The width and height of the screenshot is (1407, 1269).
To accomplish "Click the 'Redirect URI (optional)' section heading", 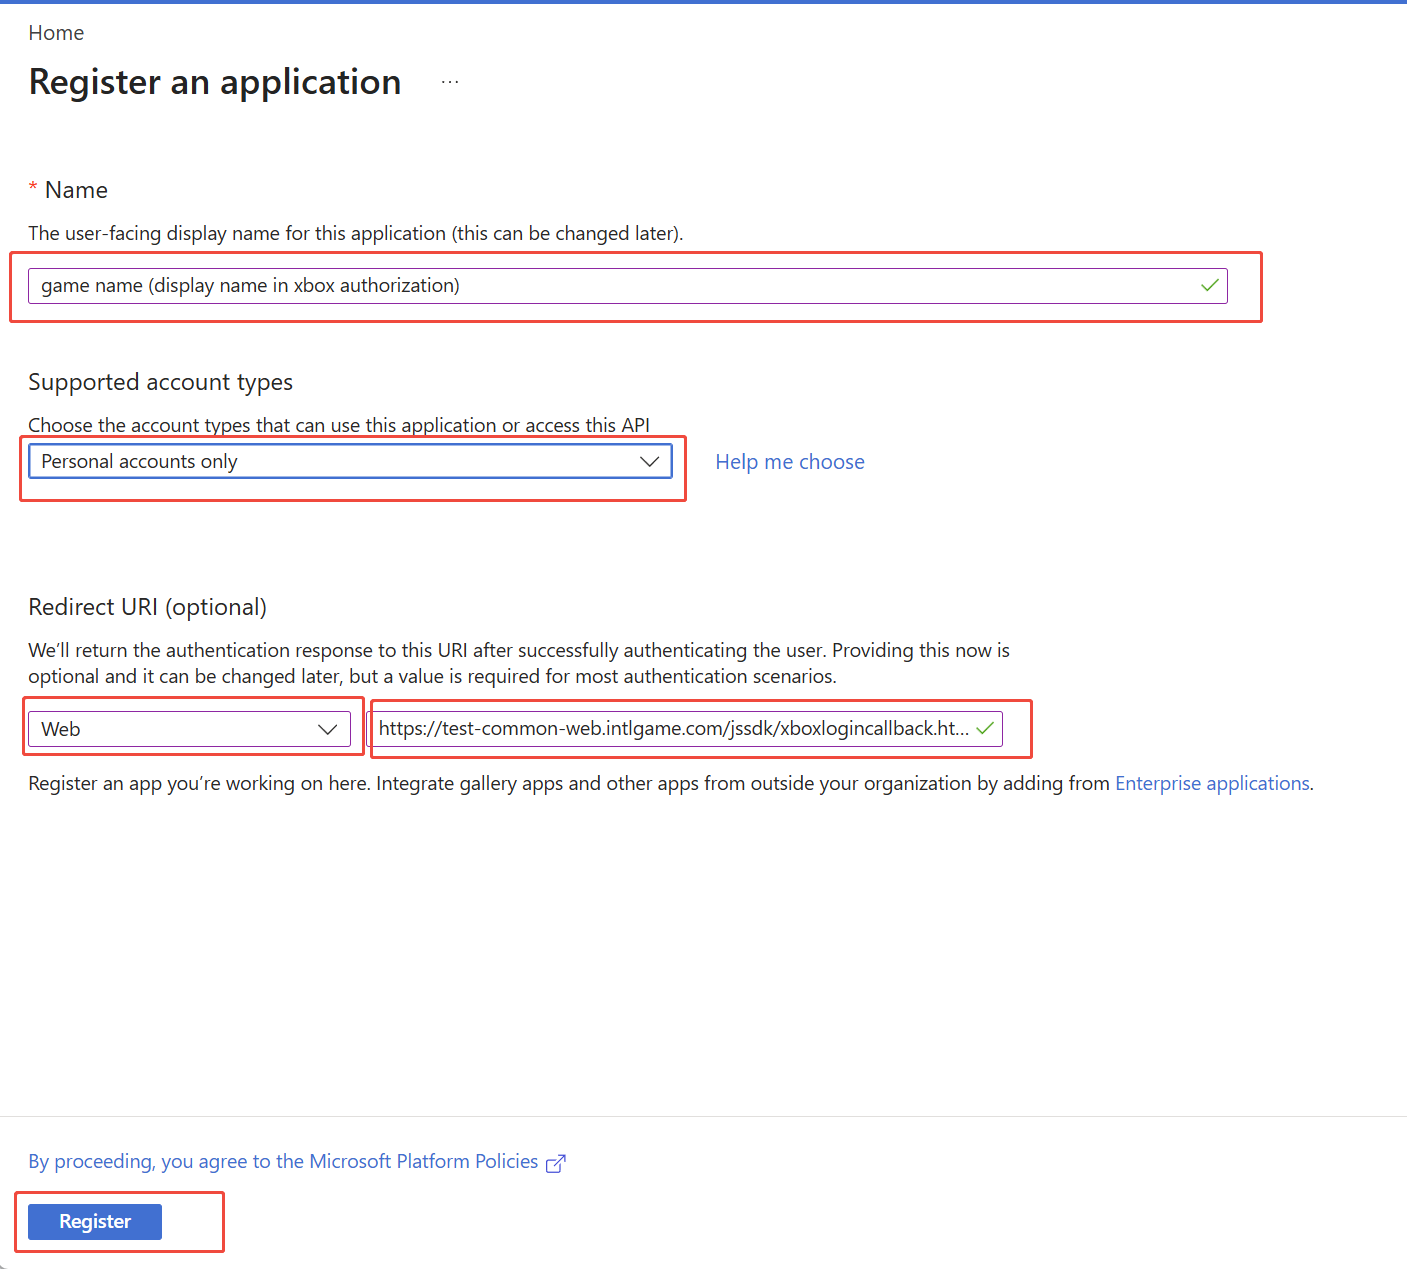I will (147, 607).
